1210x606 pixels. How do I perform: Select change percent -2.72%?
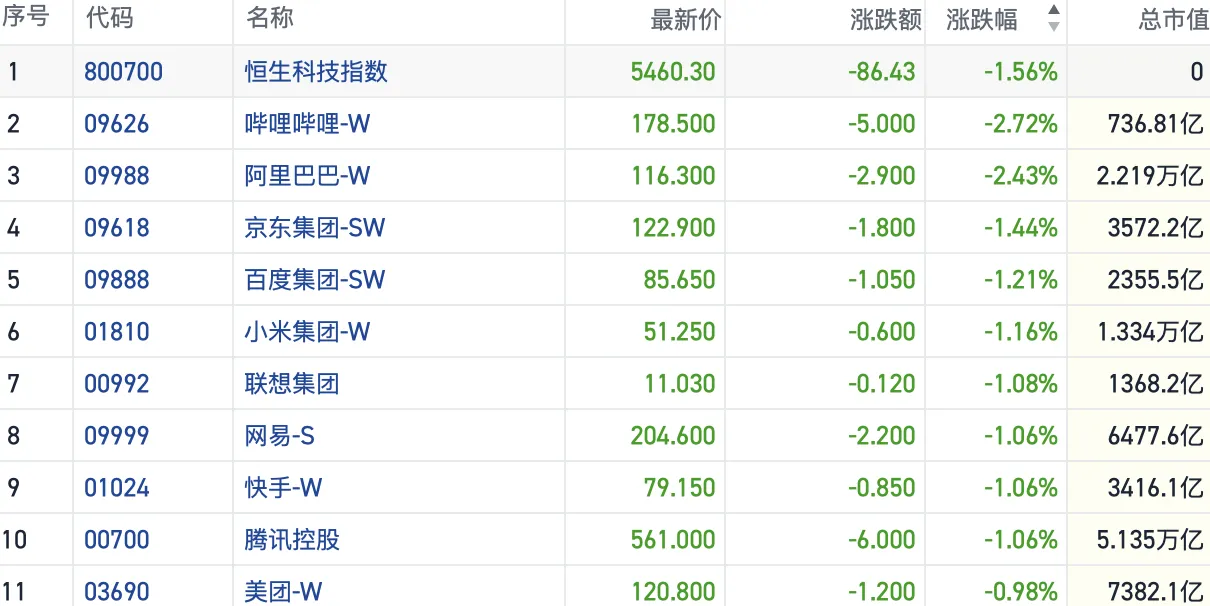pos(1020,124)
